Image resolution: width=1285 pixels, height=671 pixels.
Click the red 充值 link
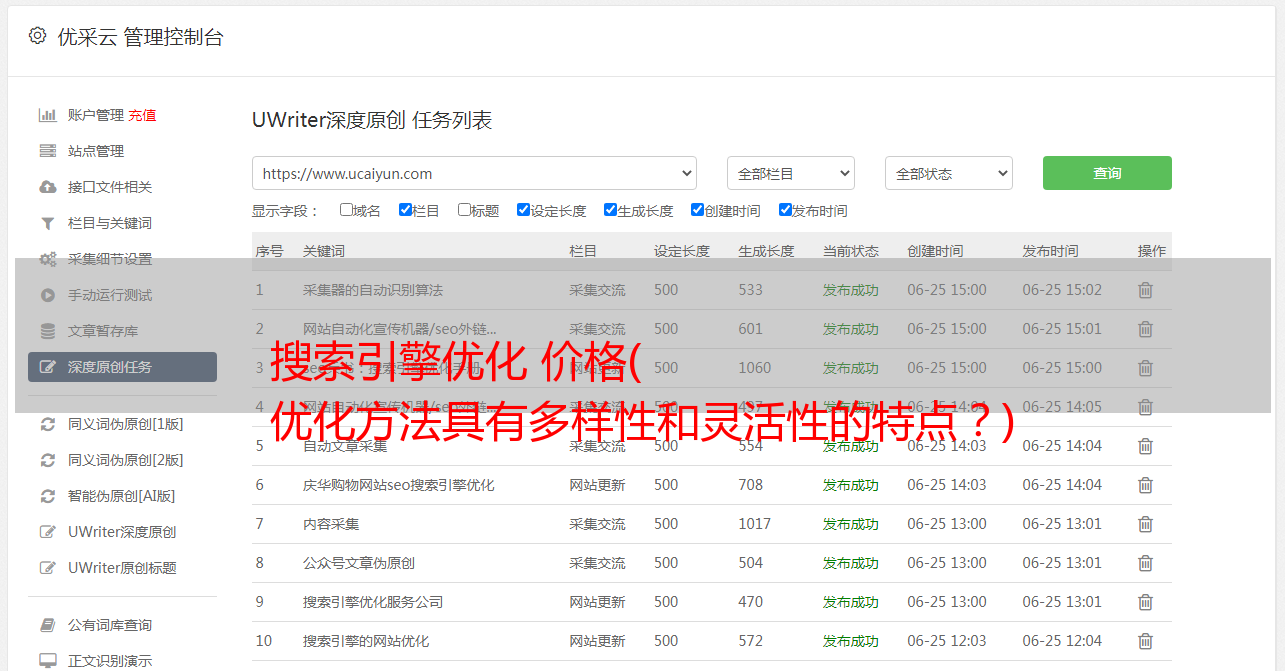point(142,115)
